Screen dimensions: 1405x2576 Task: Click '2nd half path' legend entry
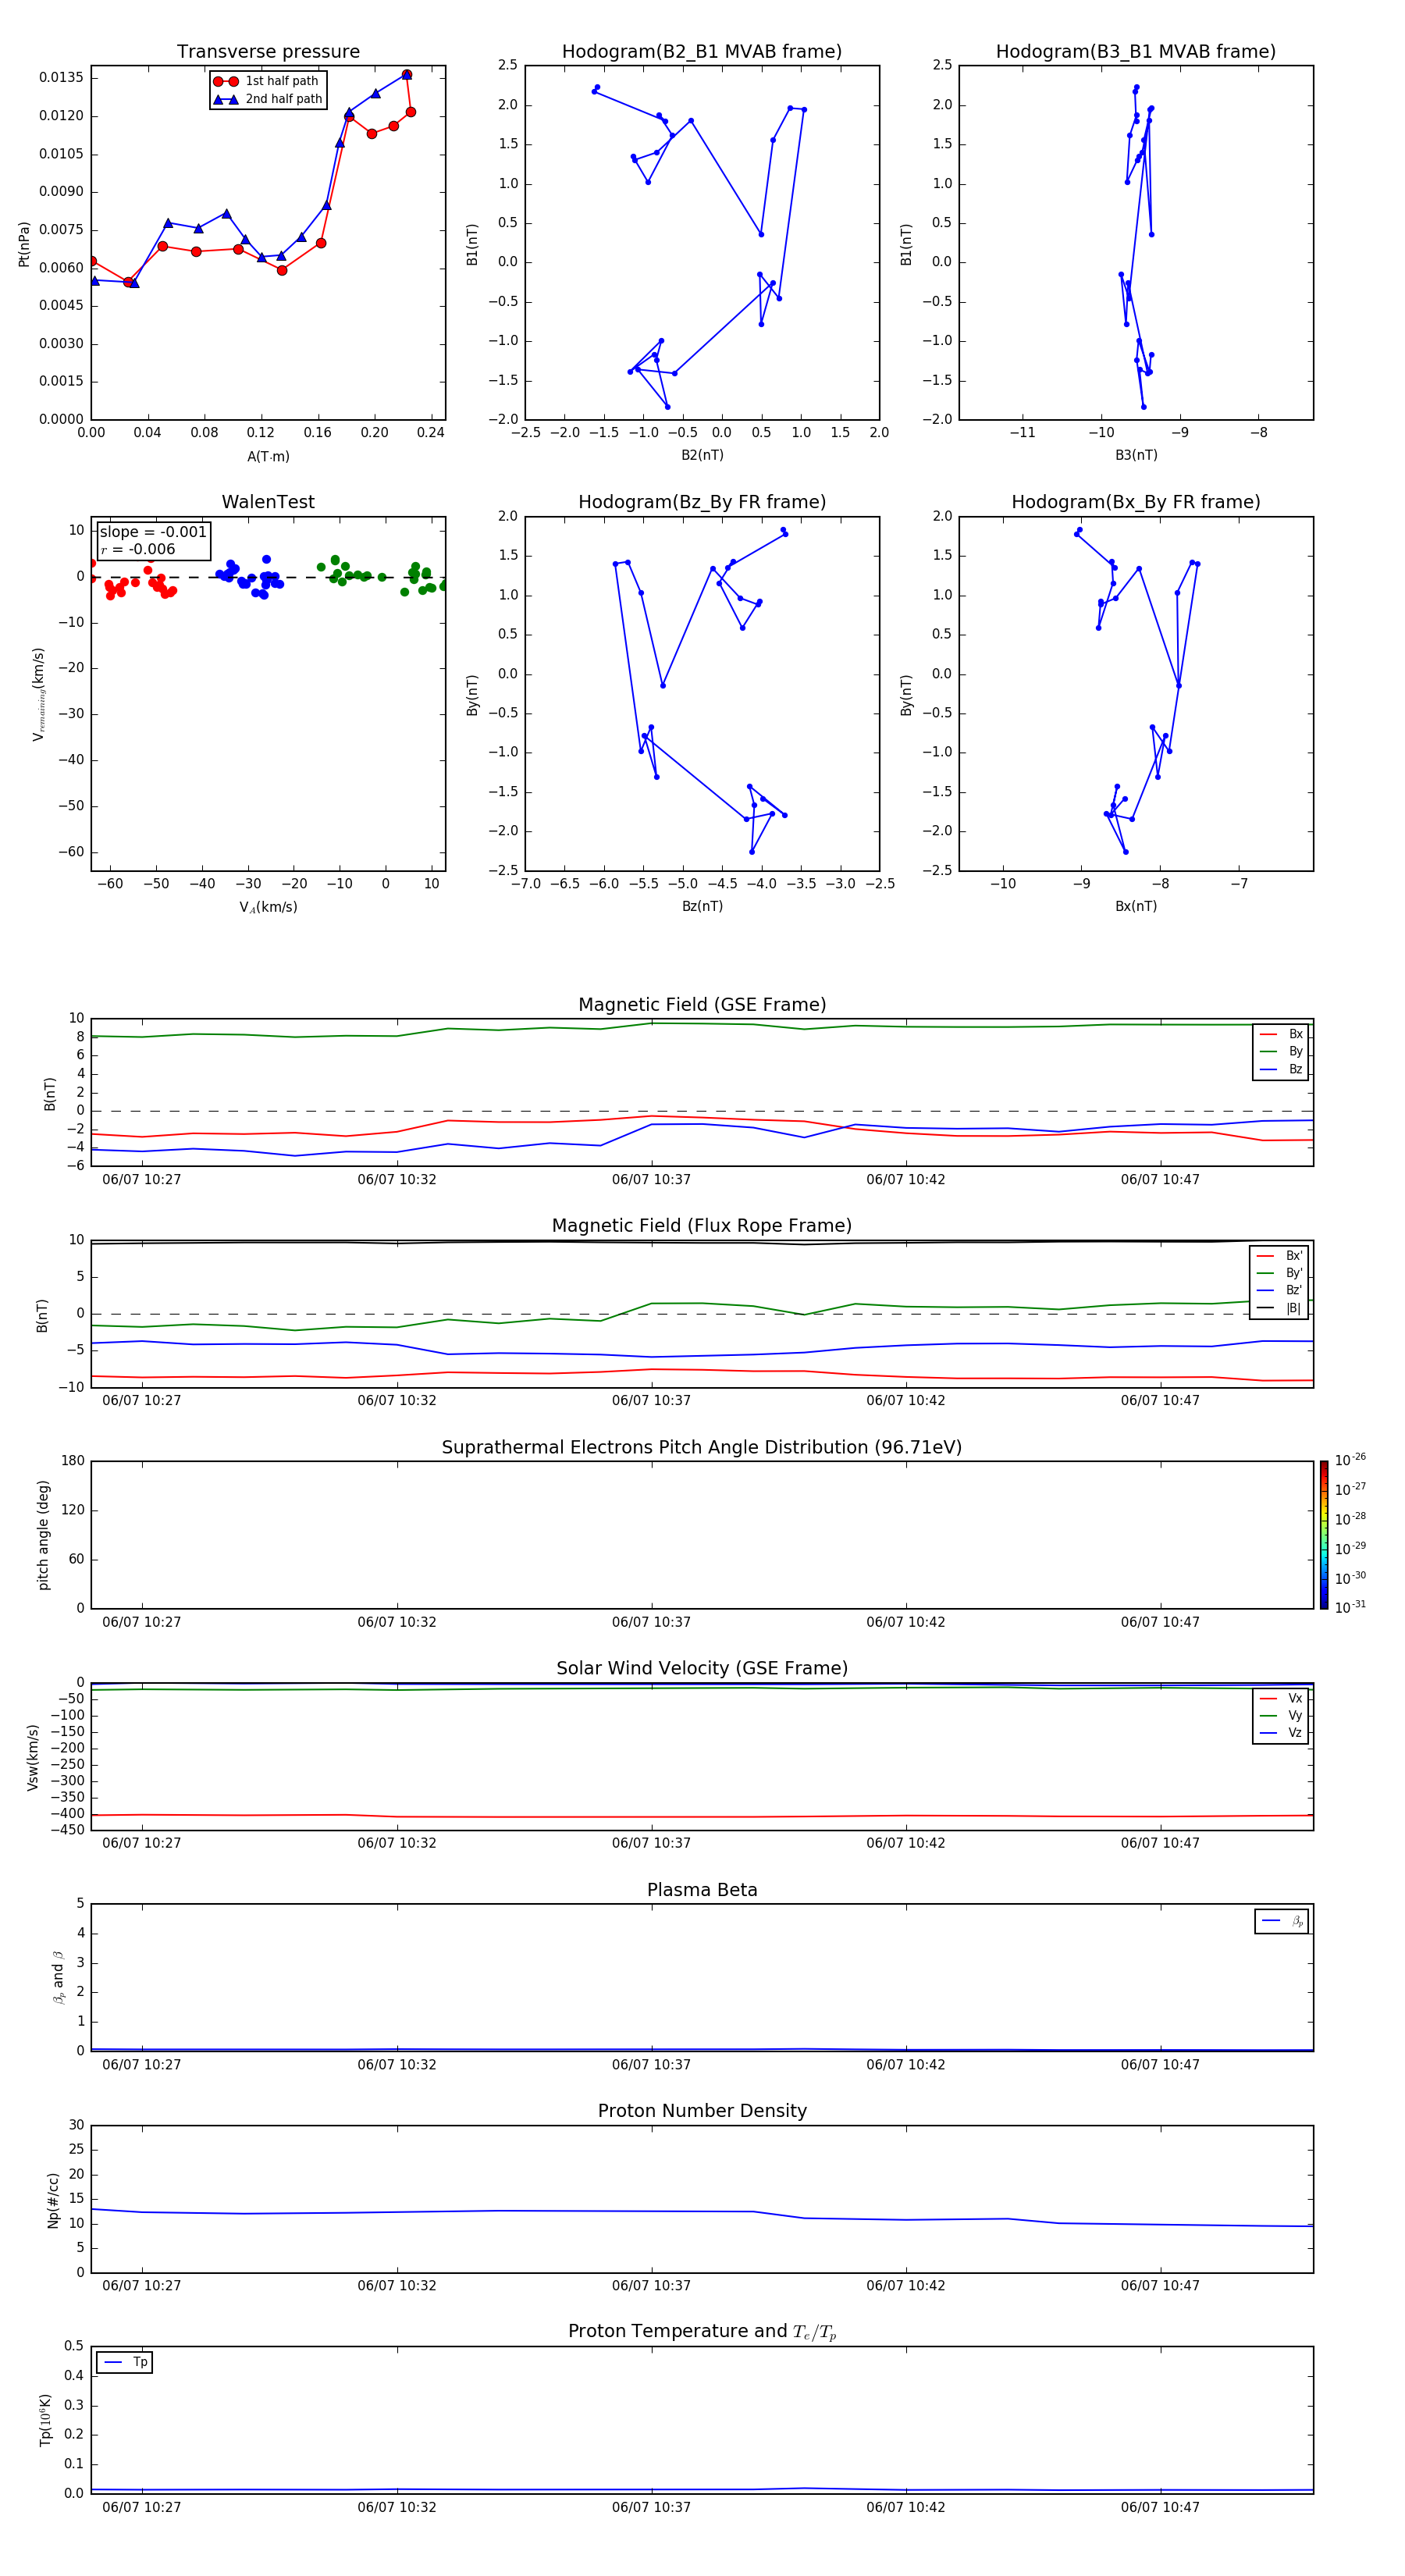pyautogui.click(x=268, y=99)
